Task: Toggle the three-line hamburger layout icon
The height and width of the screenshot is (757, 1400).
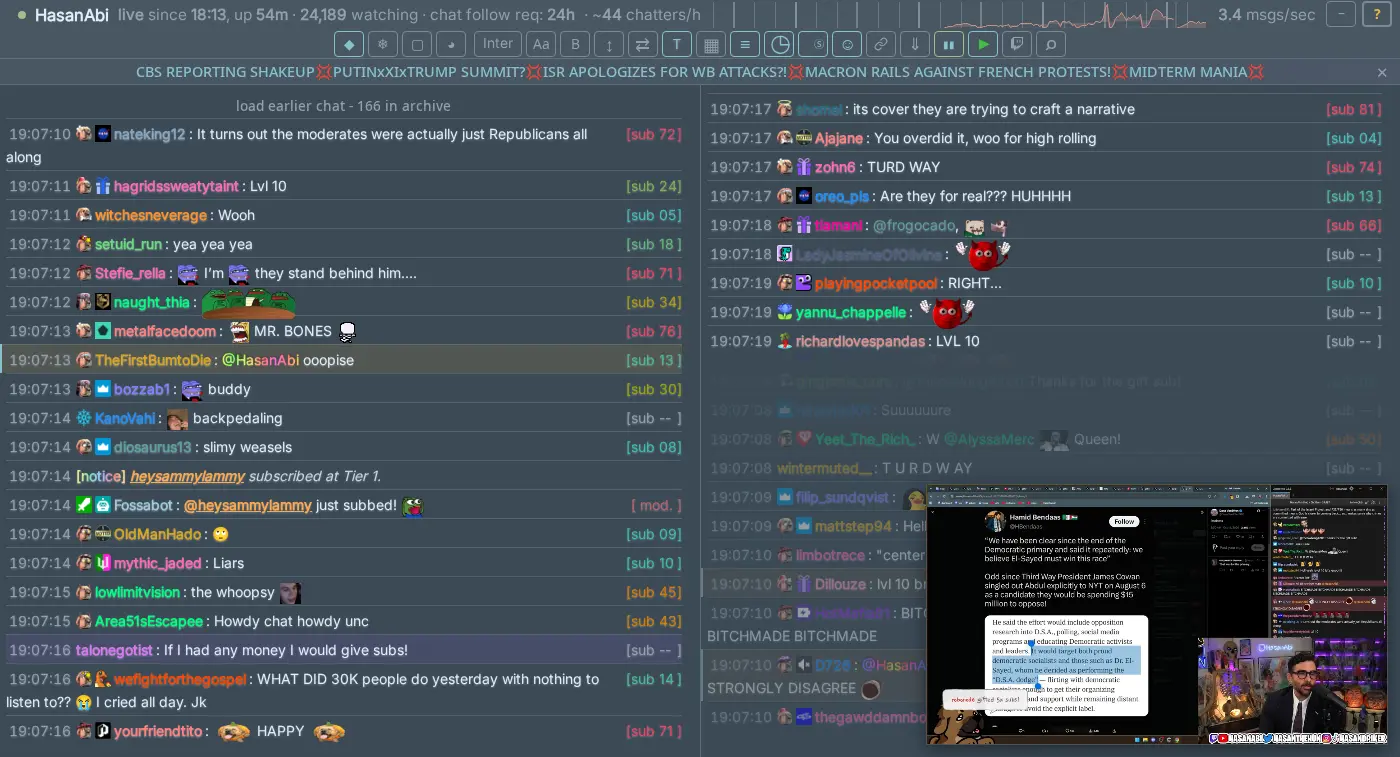Action: [x=745, y=44]
